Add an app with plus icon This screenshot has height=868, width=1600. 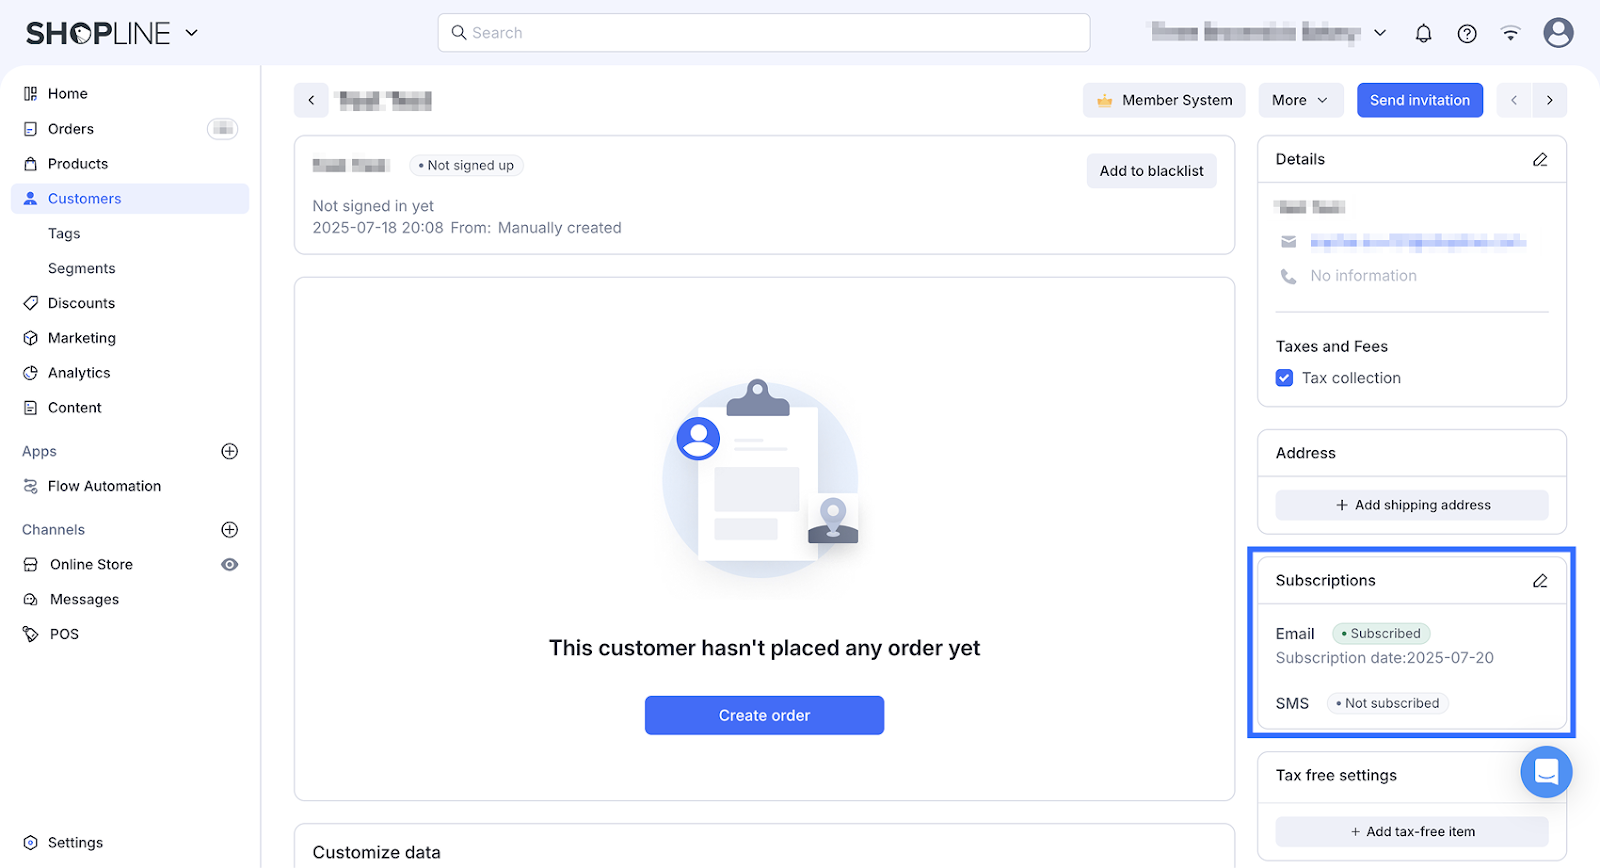(229, 451)
